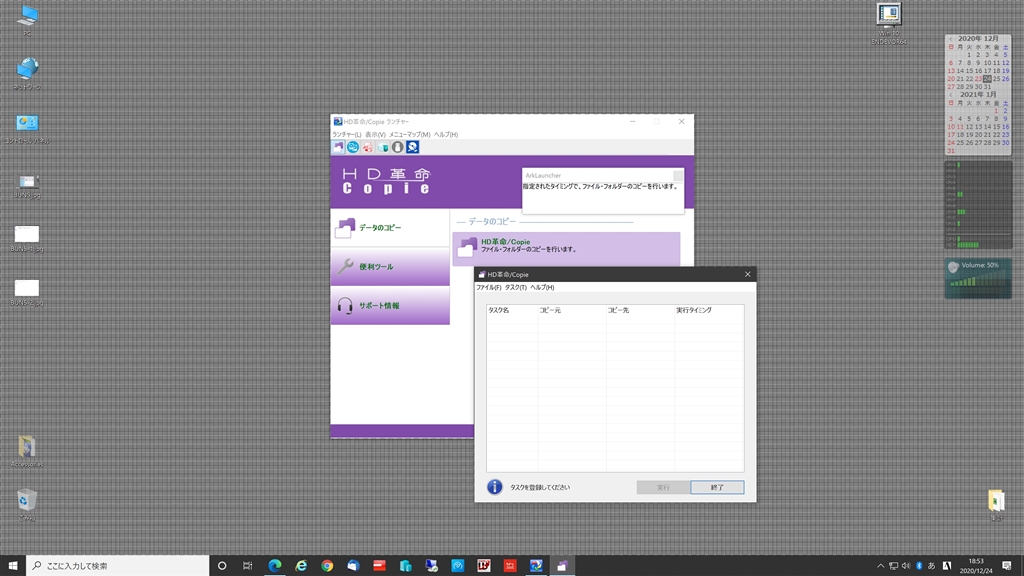
Task: Click the gray round icon in launcher toolbar
Action: coord(397,147)
